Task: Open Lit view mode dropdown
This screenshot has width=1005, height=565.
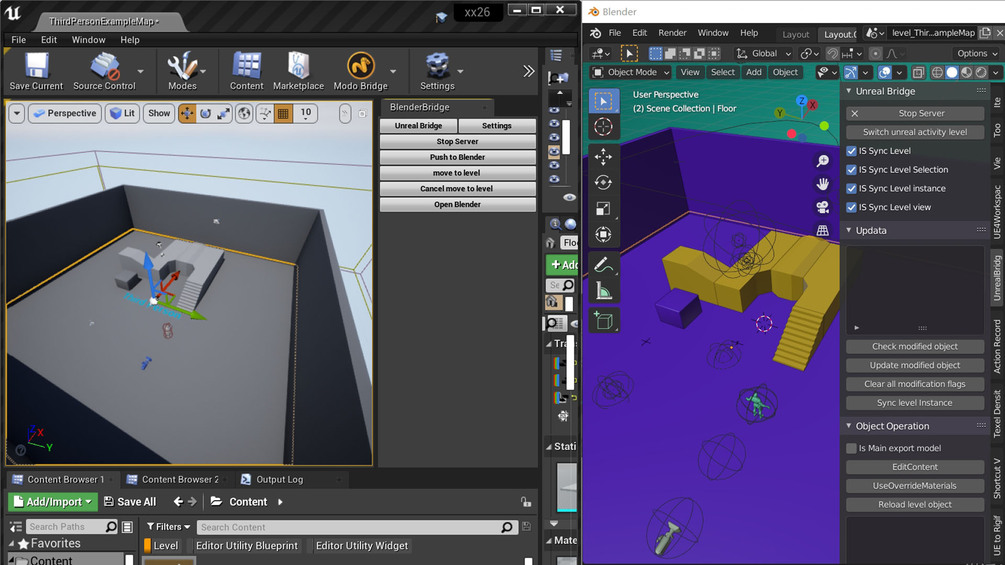Action: click(x=122, y=113)
